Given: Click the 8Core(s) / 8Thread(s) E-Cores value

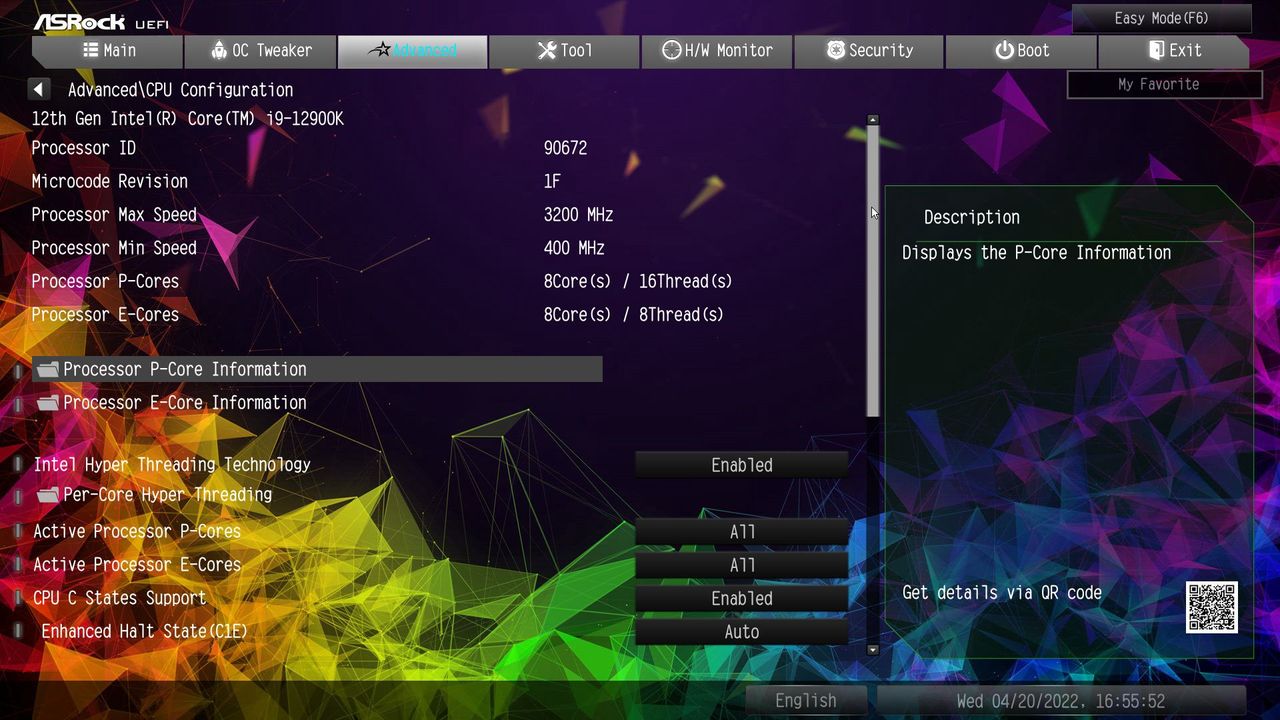Looking at the screenshot, I should click(x=633, y=315).
